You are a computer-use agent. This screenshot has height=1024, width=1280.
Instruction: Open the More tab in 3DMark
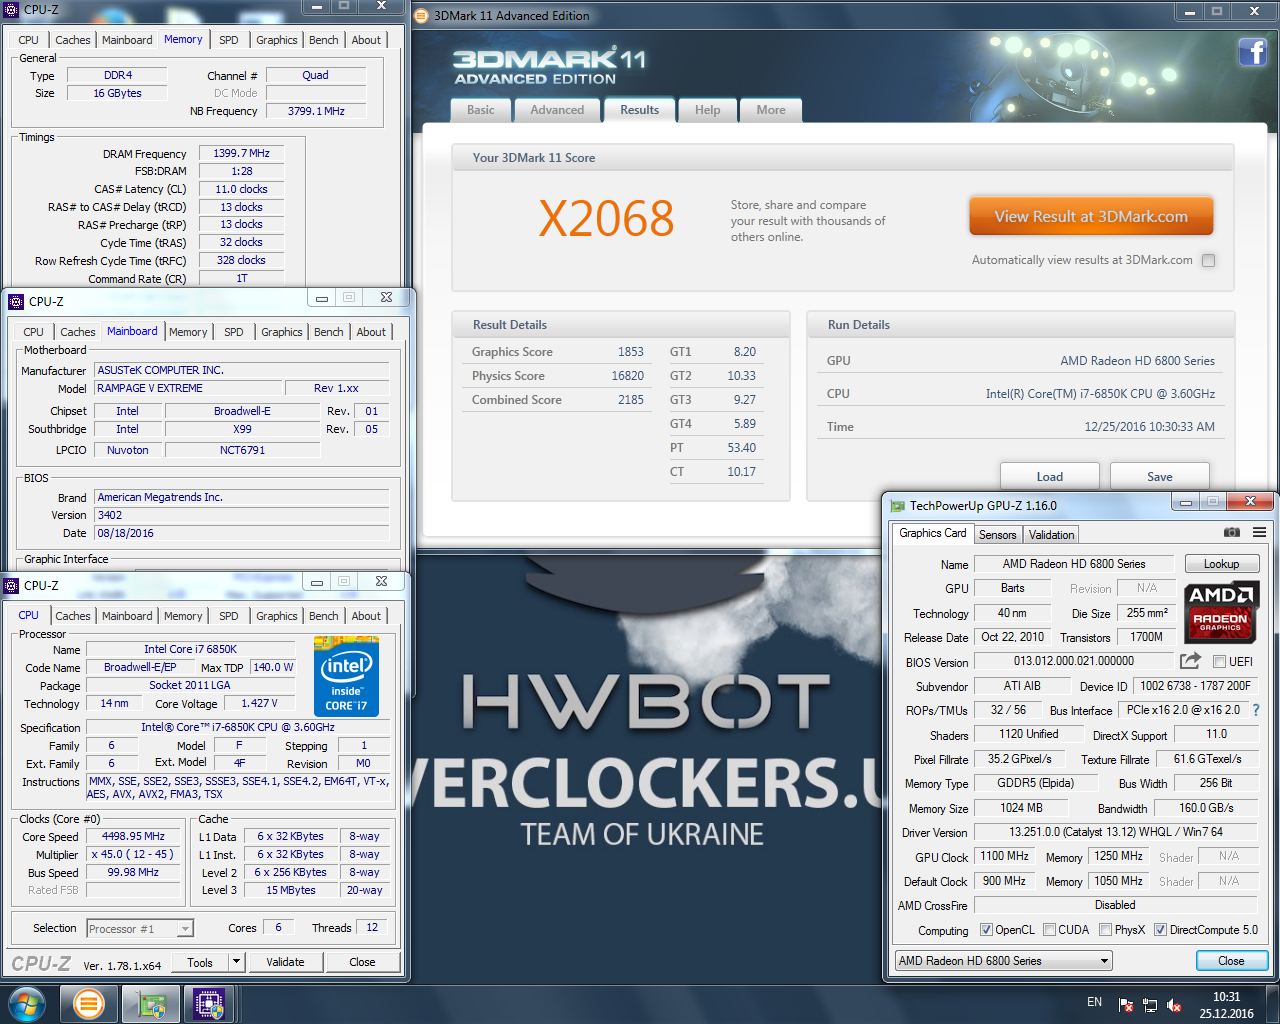click(x=771, y=110)
